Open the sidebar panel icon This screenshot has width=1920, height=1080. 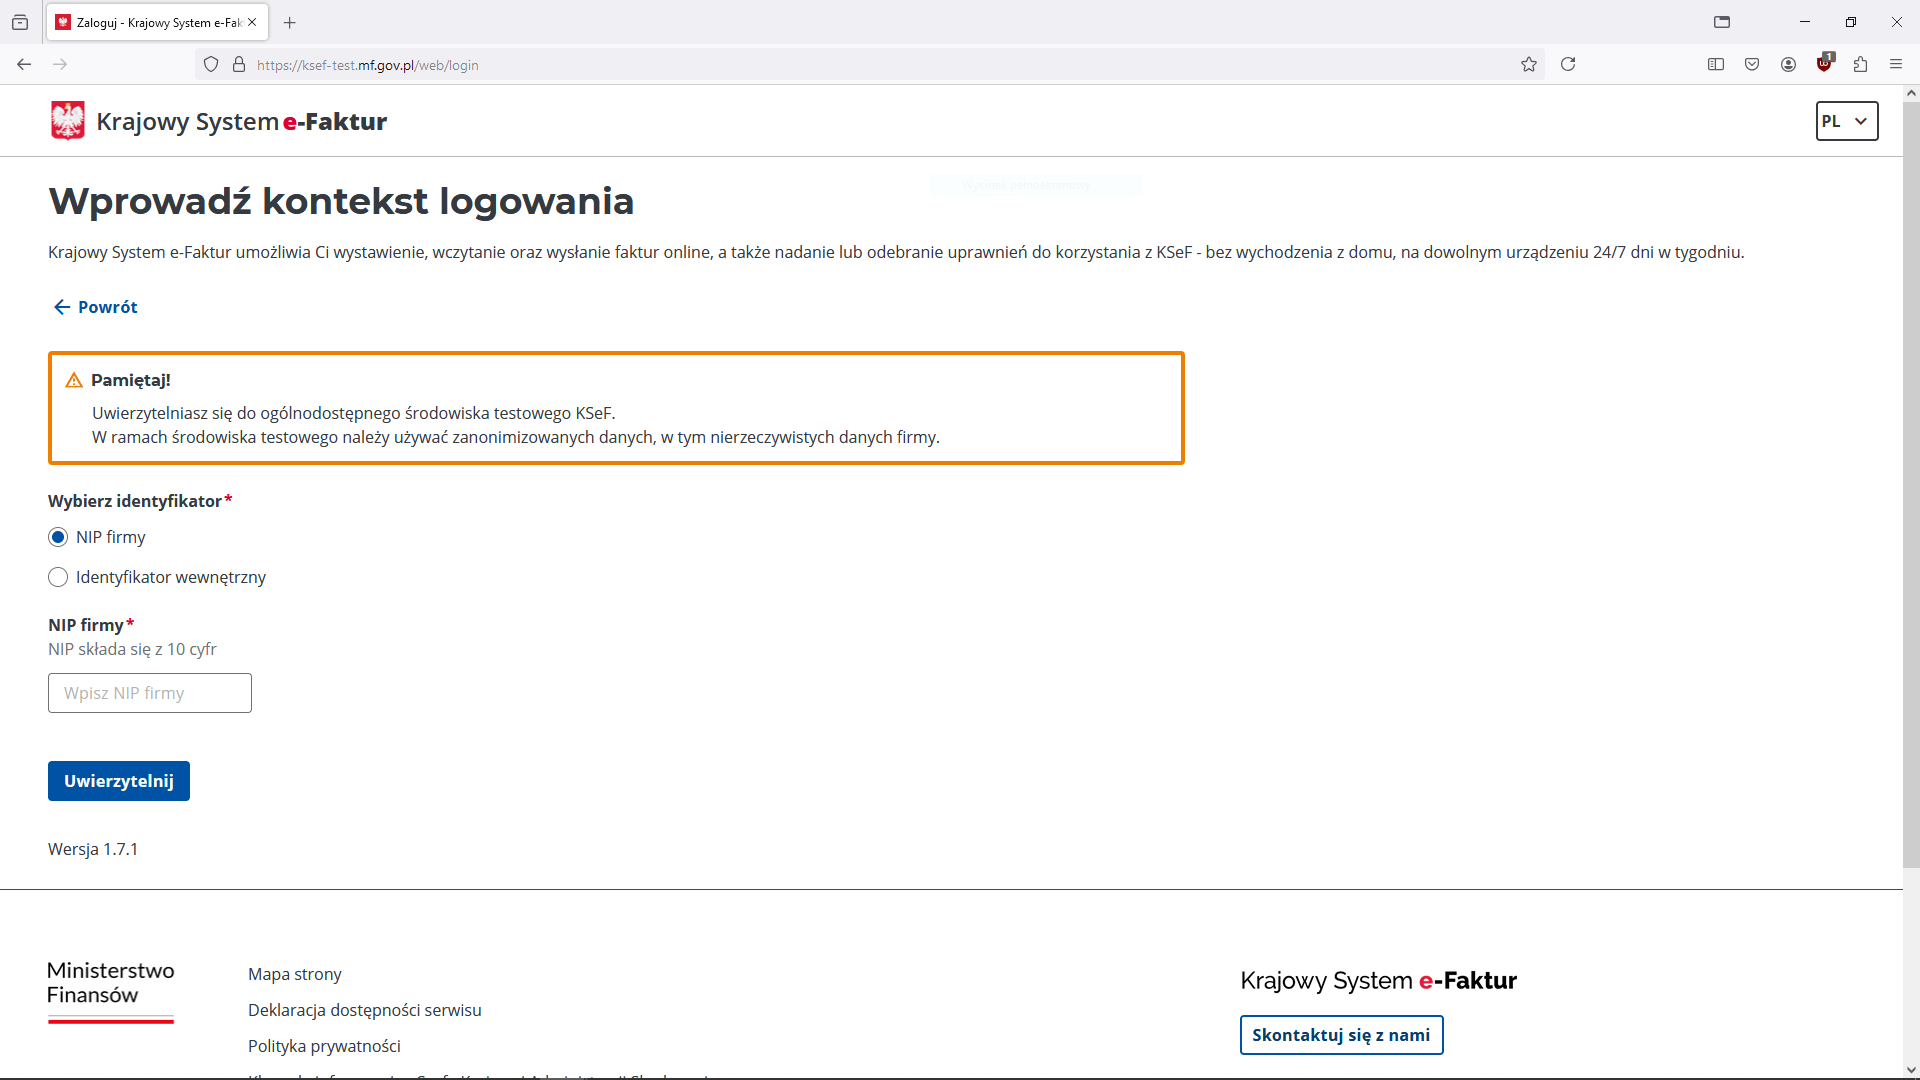pos(1716,64)
